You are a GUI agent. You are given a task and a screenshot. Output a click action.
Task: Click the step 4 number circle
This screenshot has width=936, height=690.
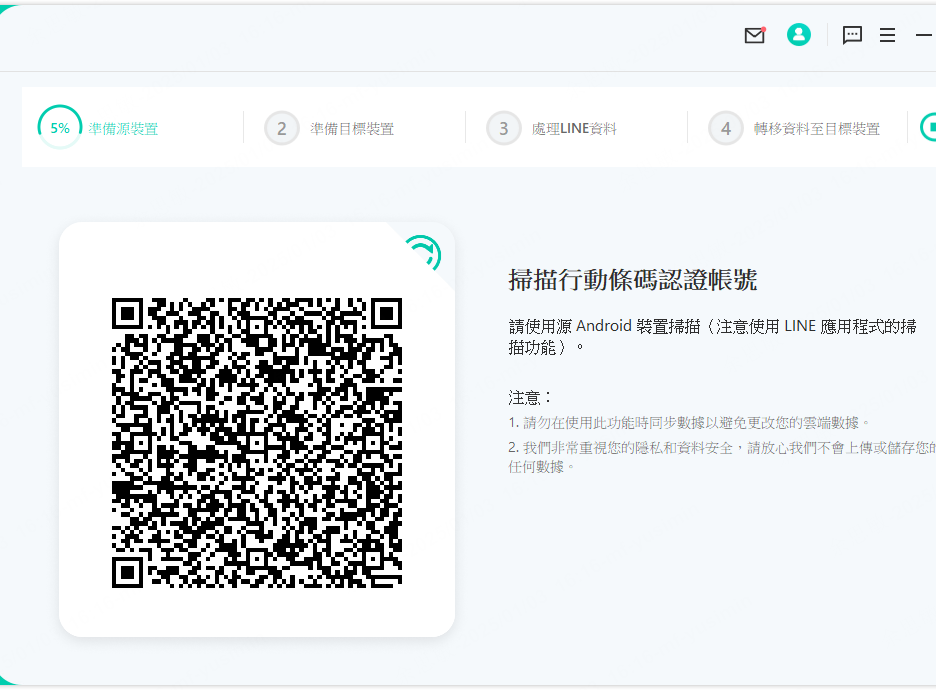coord(726,128)
